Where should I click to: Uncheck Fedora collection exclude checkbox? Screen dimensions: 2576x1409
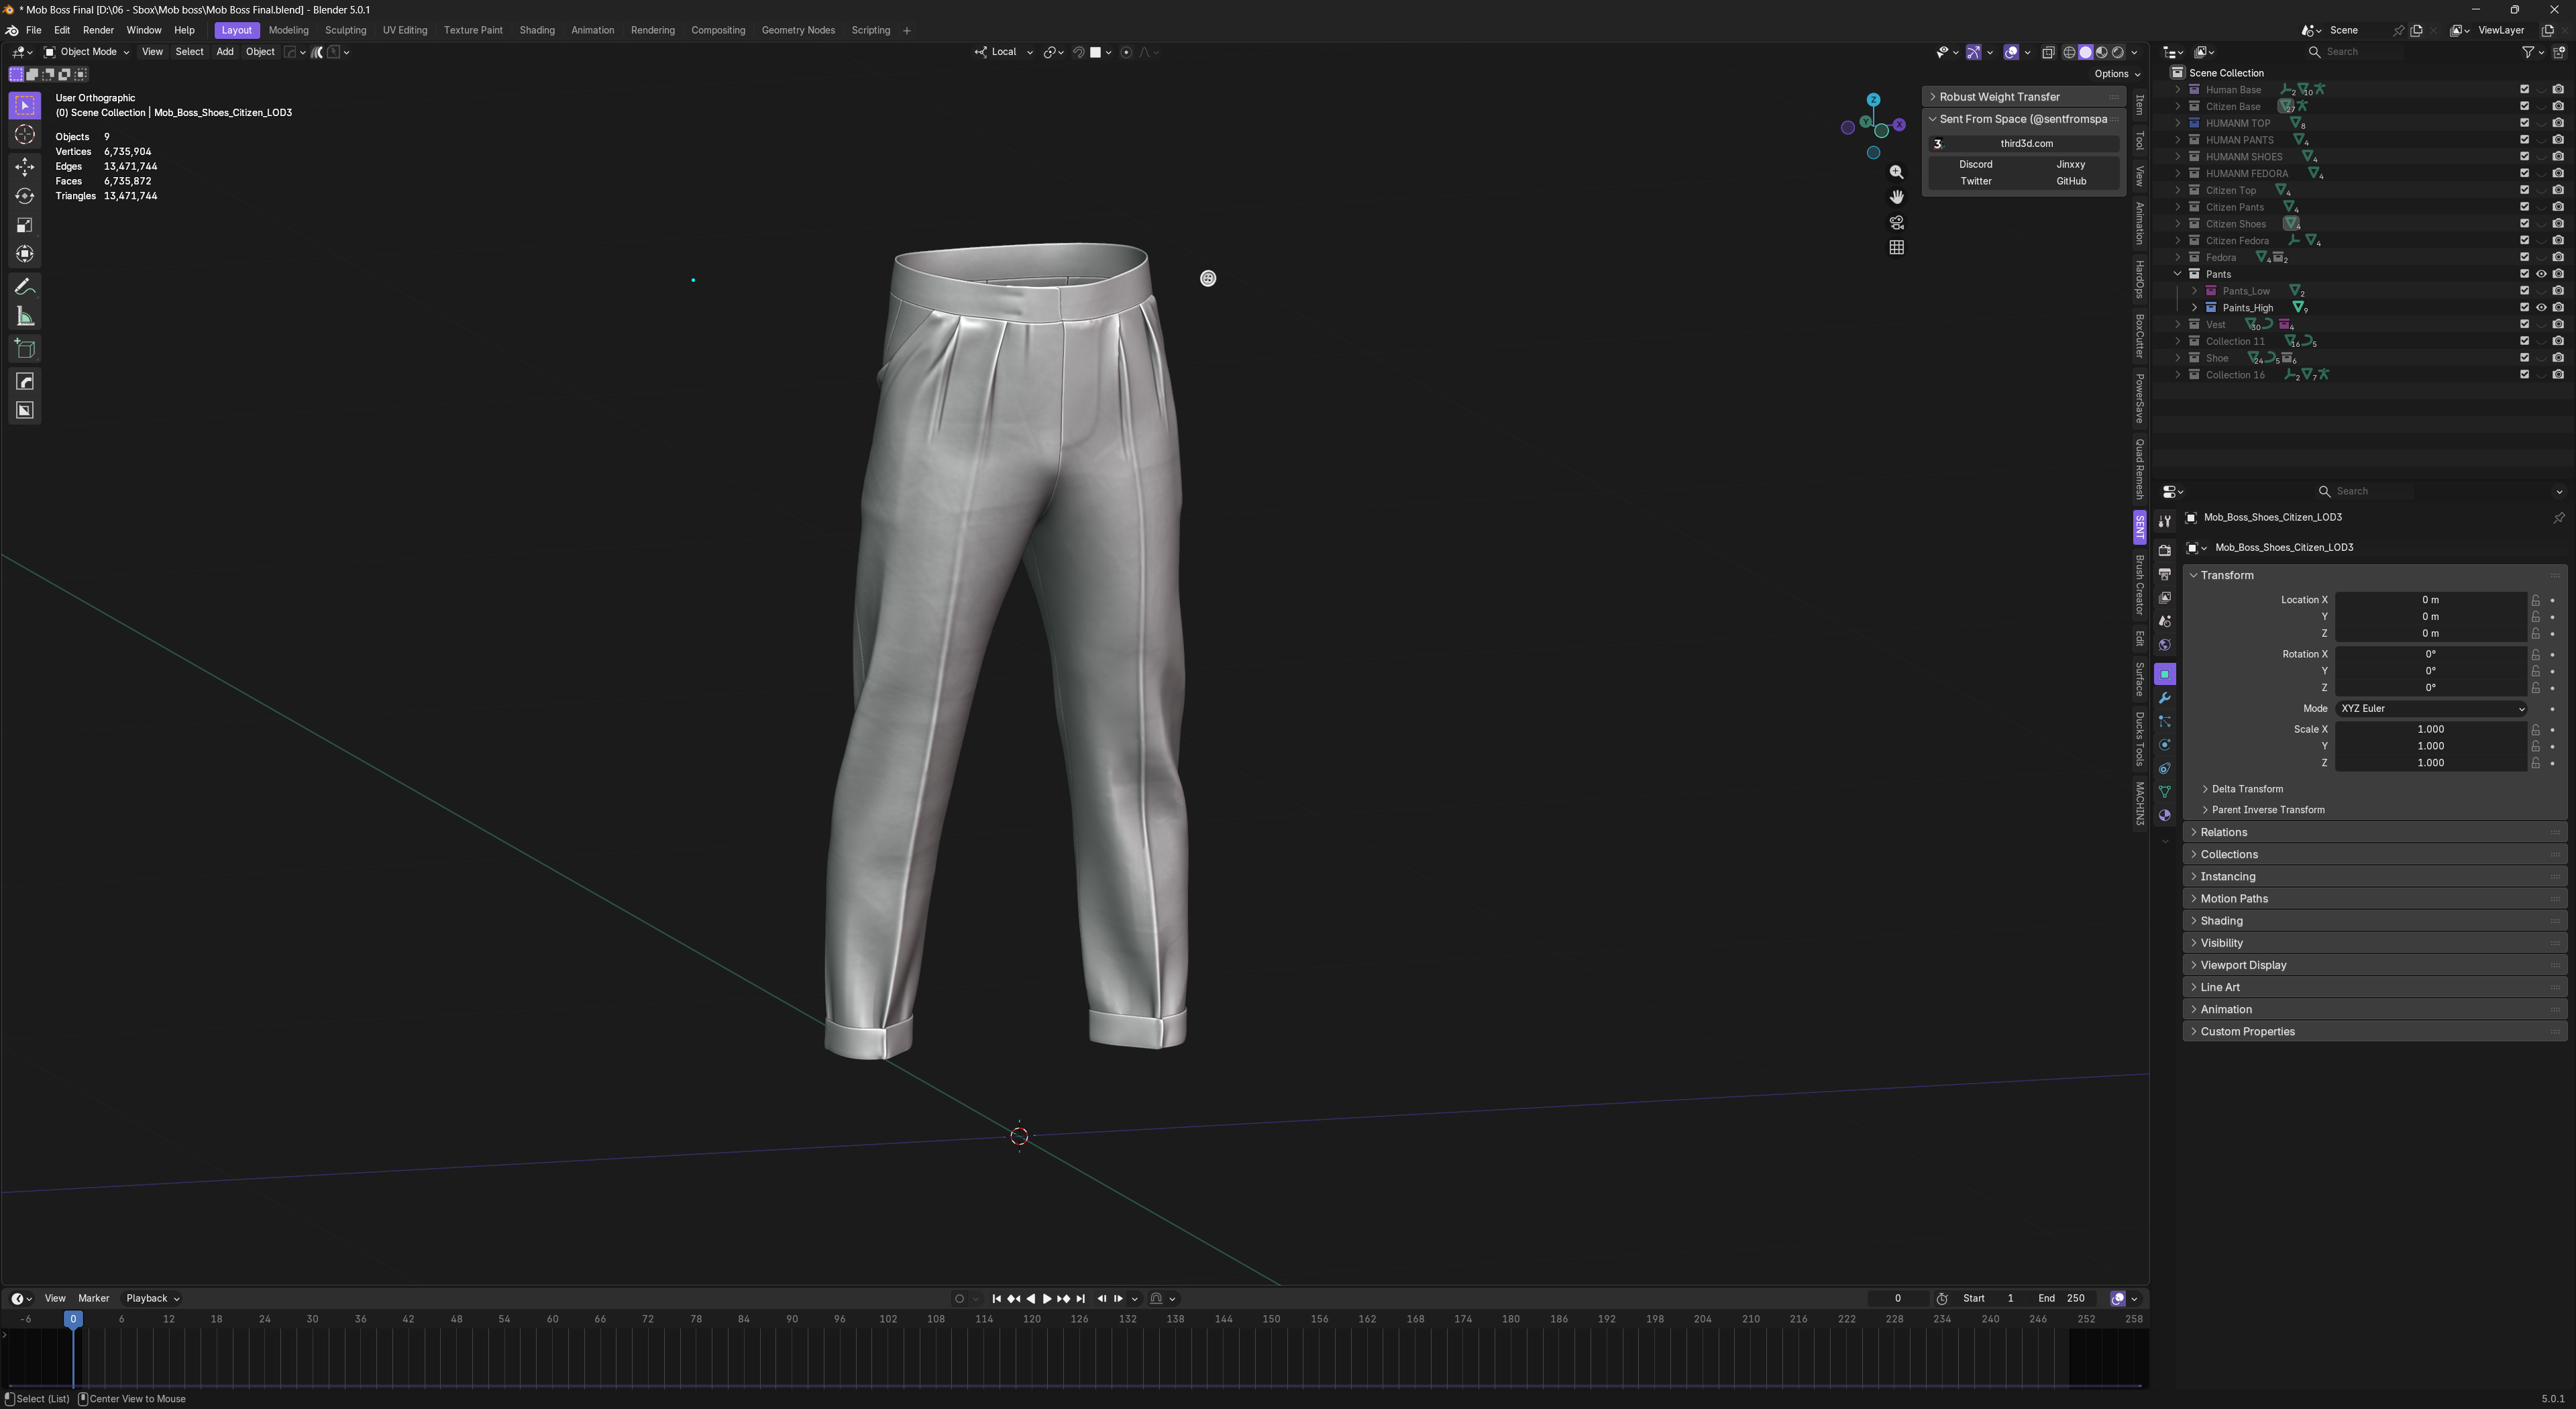(x=2524, y=258)
